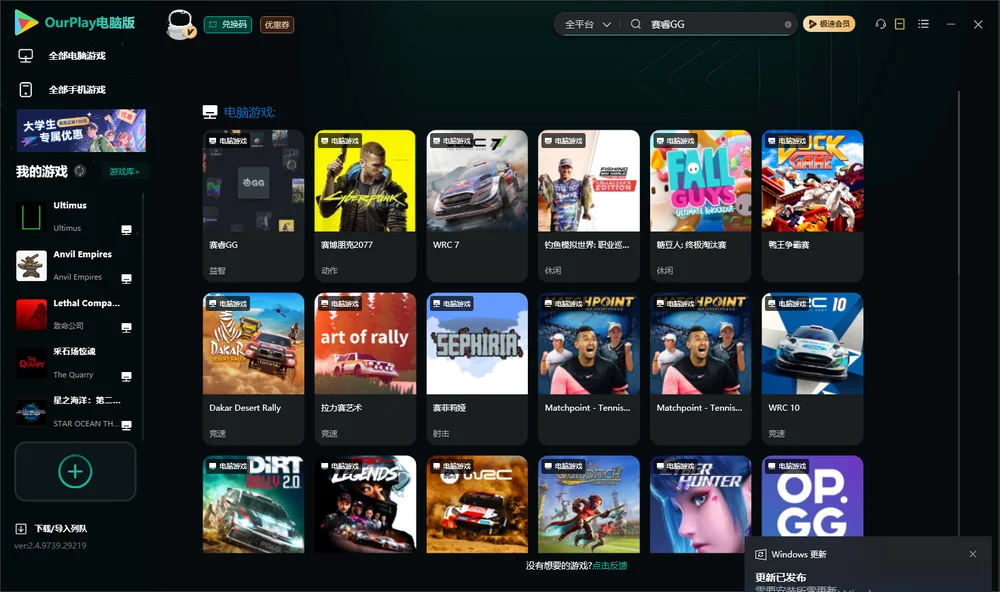Expand the 全平台 platform dropdown
The width and height of the screenshot is (1000, 592).
587,24
